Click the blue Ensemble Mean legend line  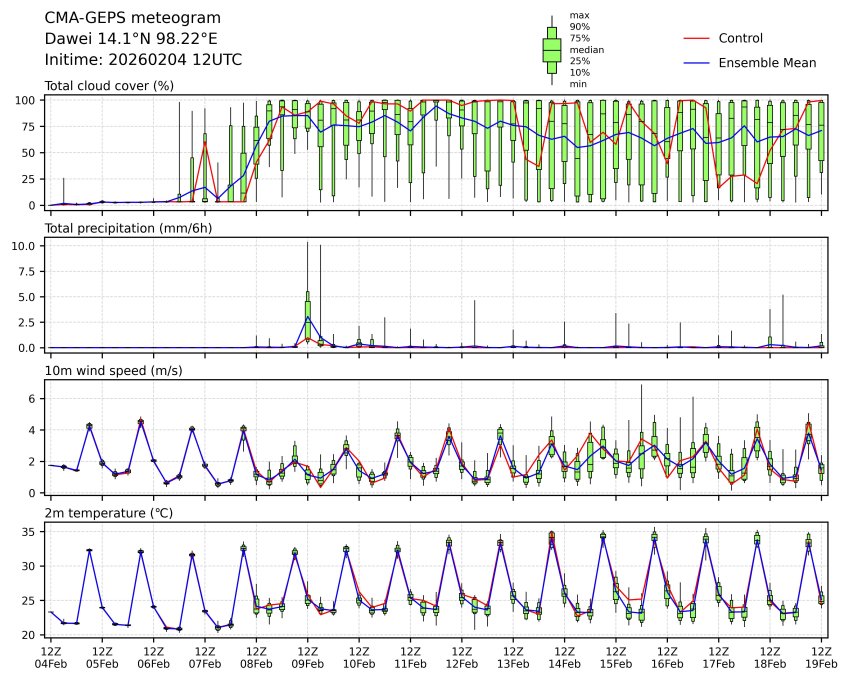(696, 63)
